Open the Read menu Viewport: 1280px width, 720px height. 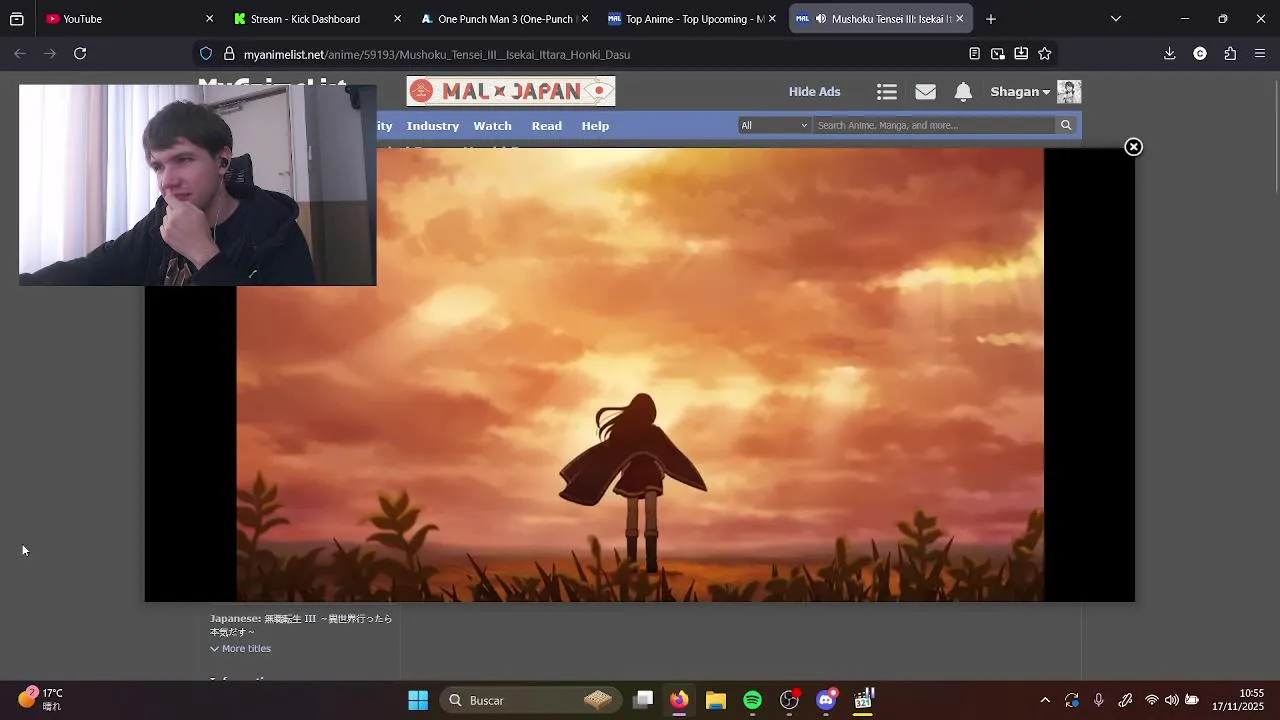(546, 126)
